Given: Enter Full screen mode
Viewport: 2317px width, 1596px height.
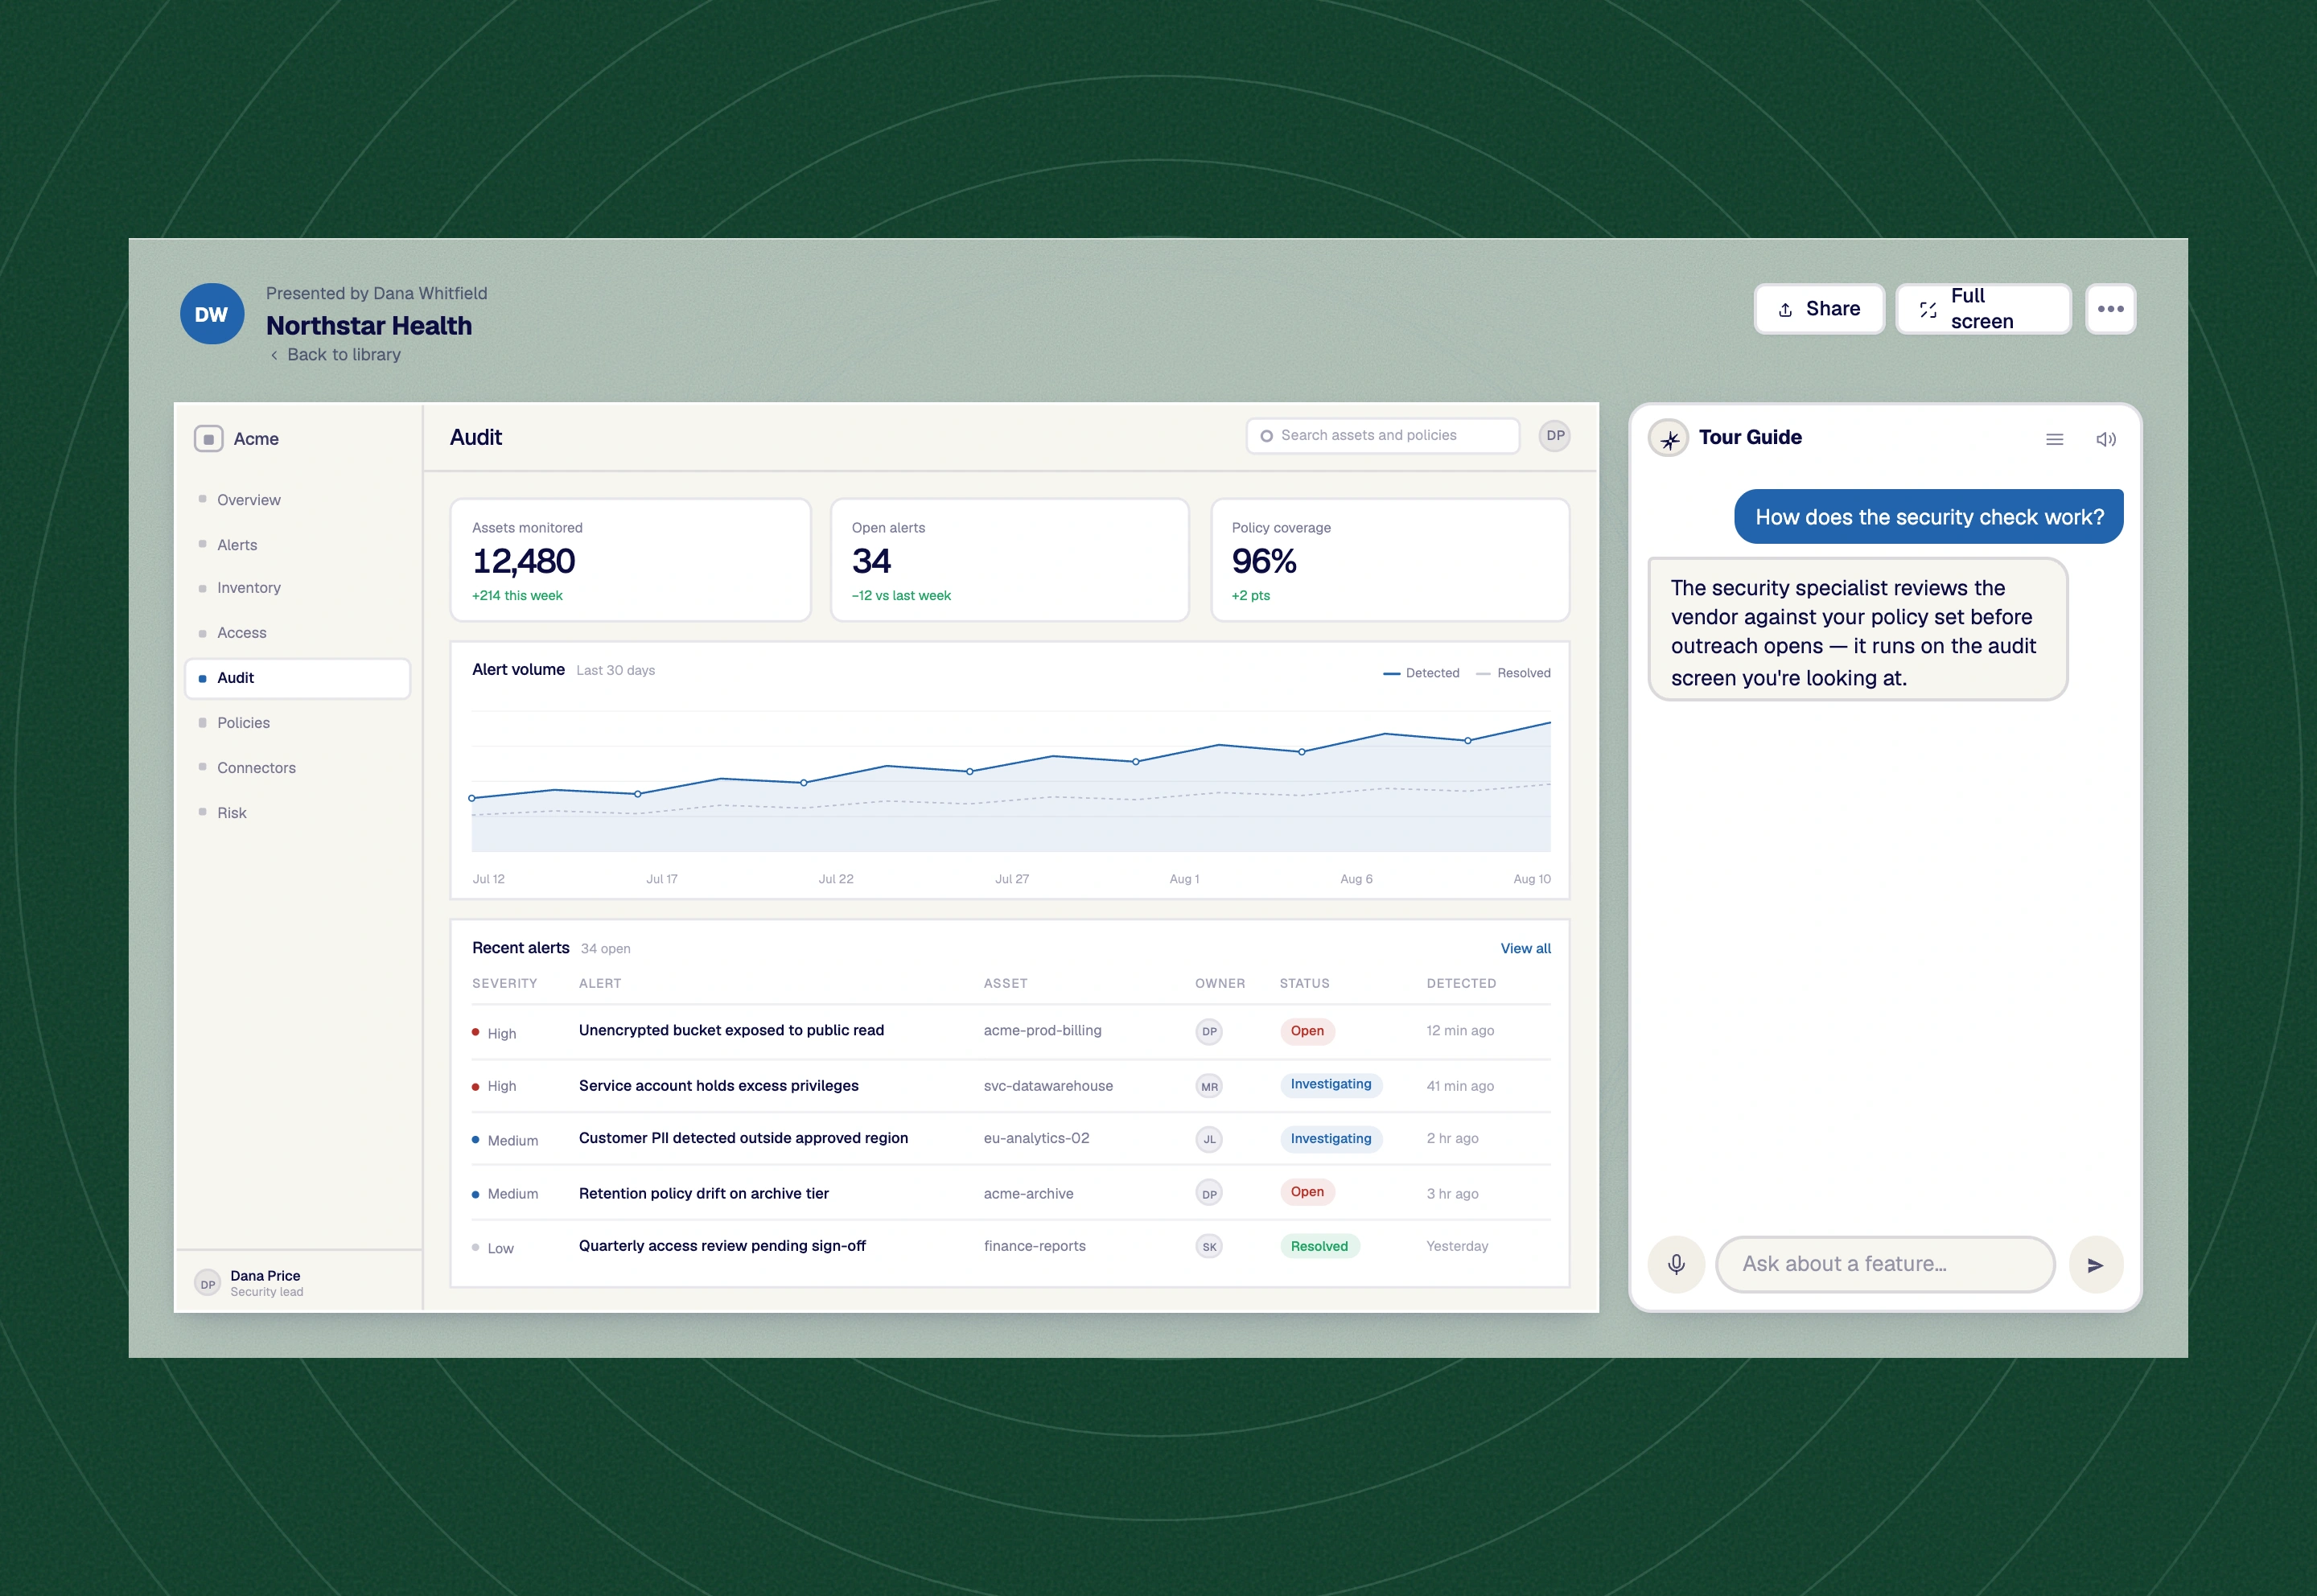Looking at the screenshot, I should [x=1983, y=309].
